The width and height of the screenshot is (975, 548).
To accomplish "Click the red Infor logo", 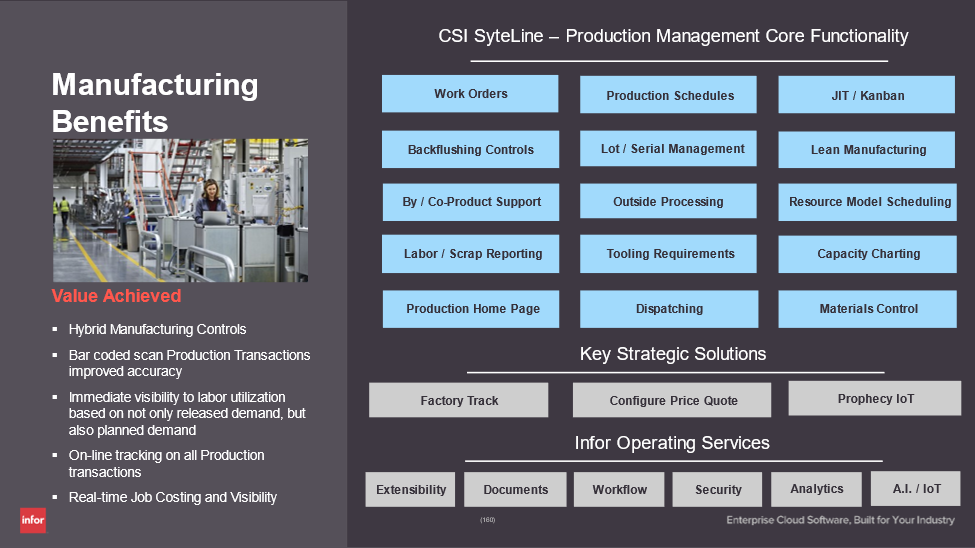I will point(33,520).
